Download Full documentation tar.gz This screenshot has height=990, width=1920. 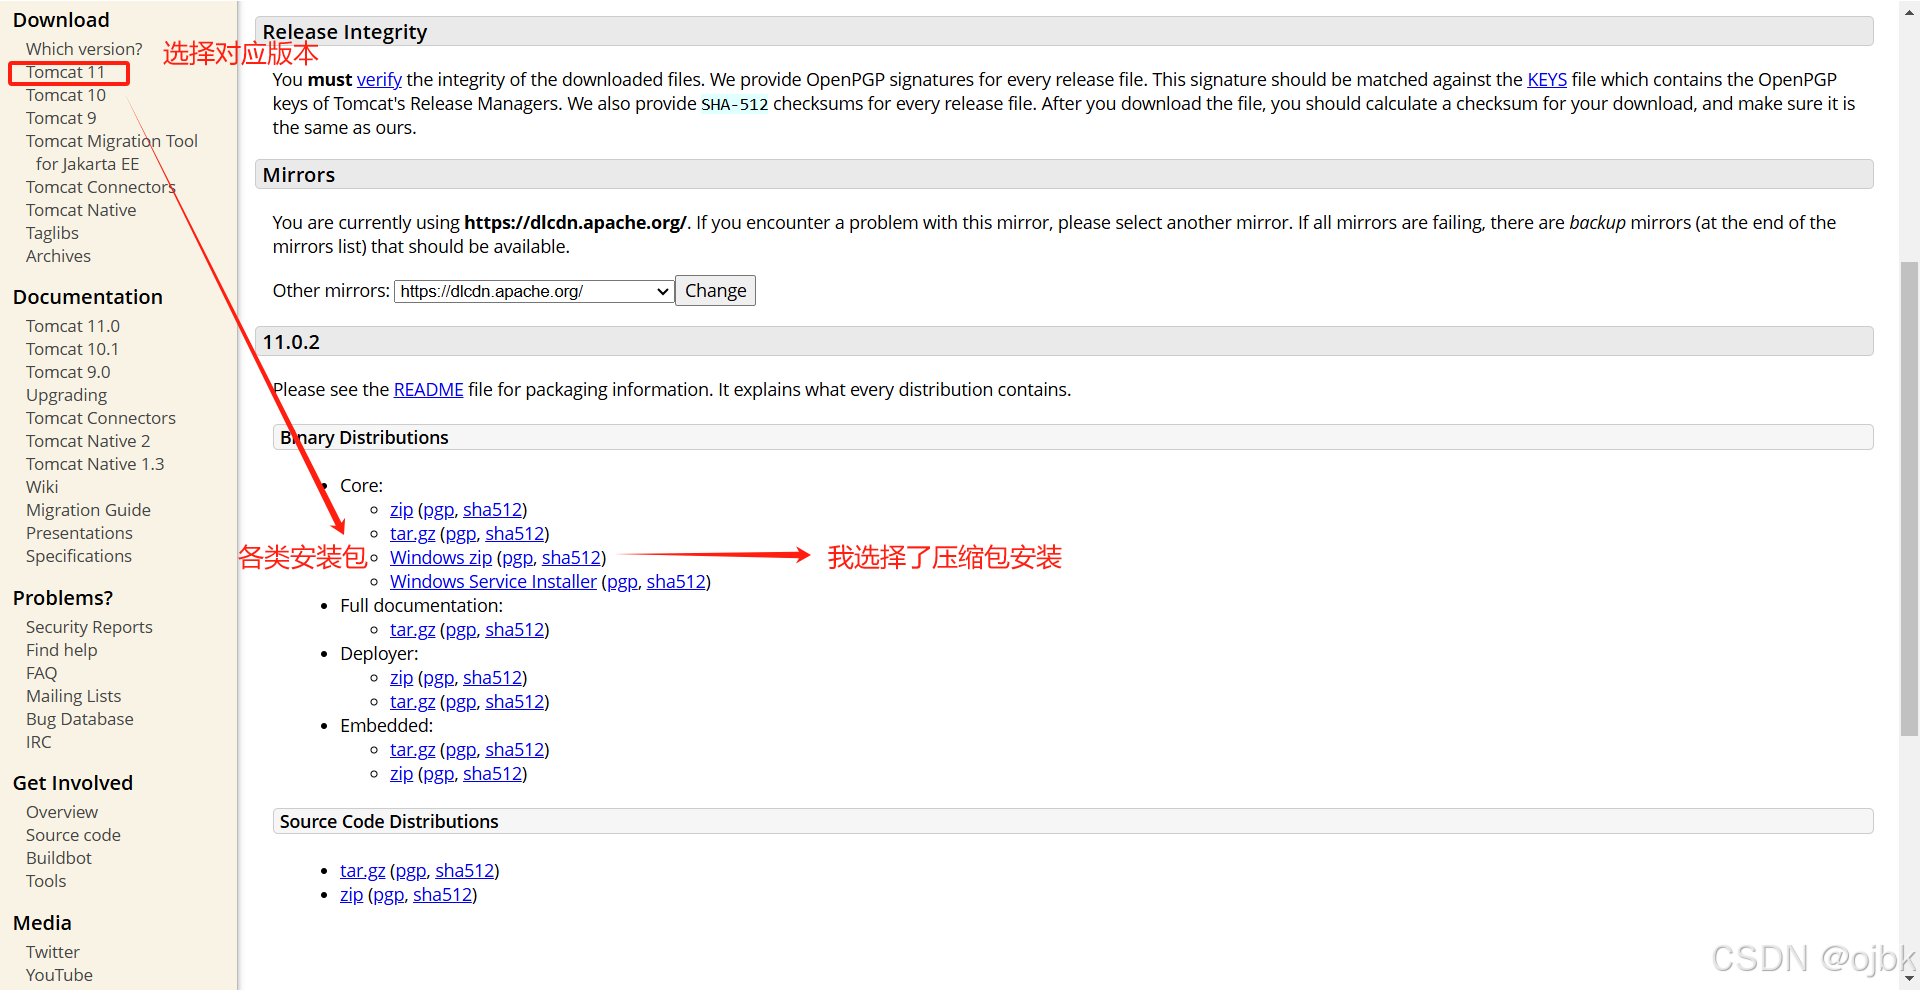[412, 630]
